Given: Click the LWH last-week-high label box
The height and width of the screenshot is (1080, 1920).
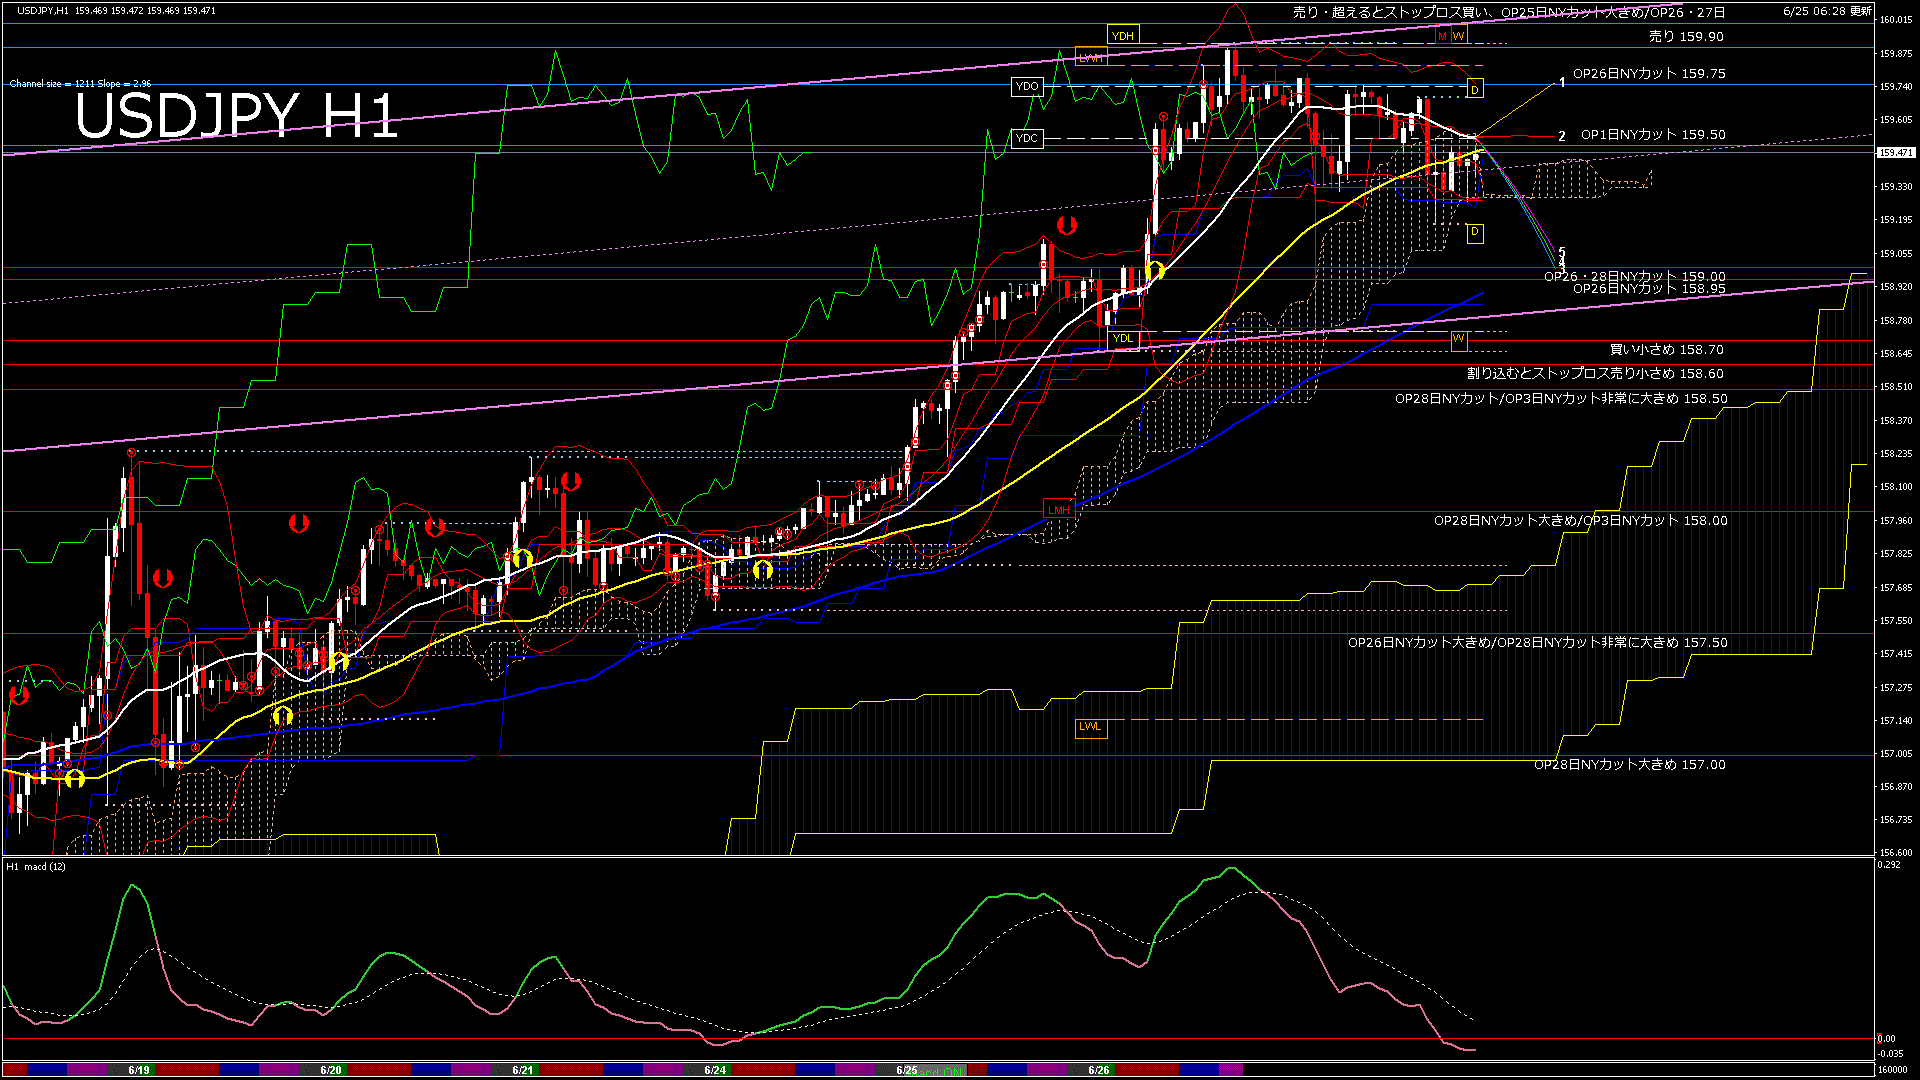Looking at the screenshot, I should tap(1091, 58).
